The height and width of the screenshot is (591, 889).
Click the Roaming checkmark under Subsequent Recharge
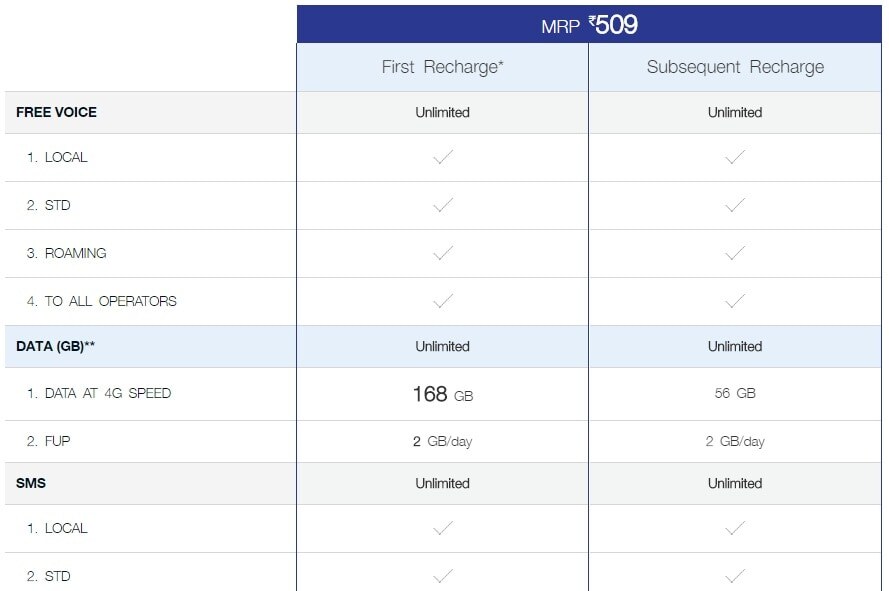point(735,253)
